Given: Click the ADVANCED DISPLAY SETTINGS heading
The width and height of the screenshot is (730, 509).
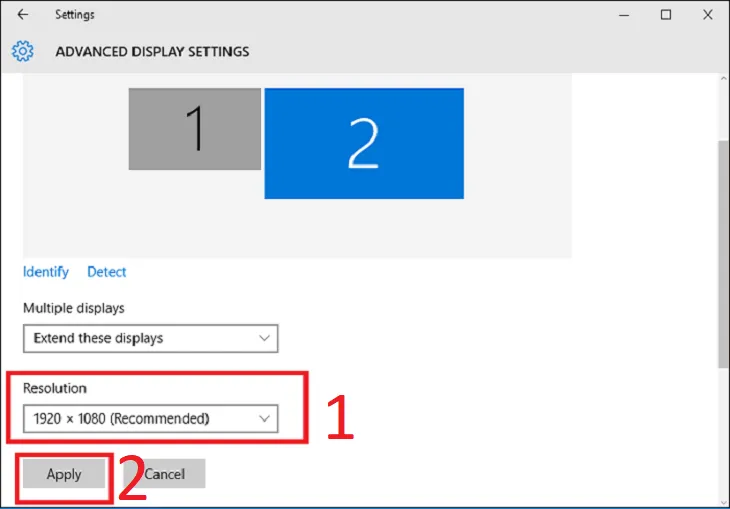Looking at the screenshot, I should [x=152, y=51].
